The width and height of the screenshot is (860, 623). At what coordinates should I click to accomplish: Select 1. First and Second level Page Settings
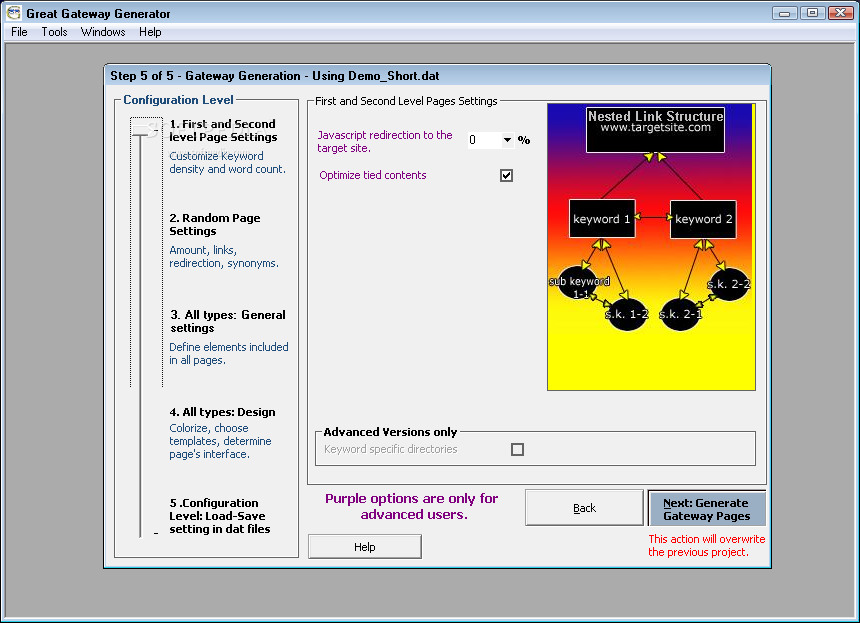click(223, 131)
